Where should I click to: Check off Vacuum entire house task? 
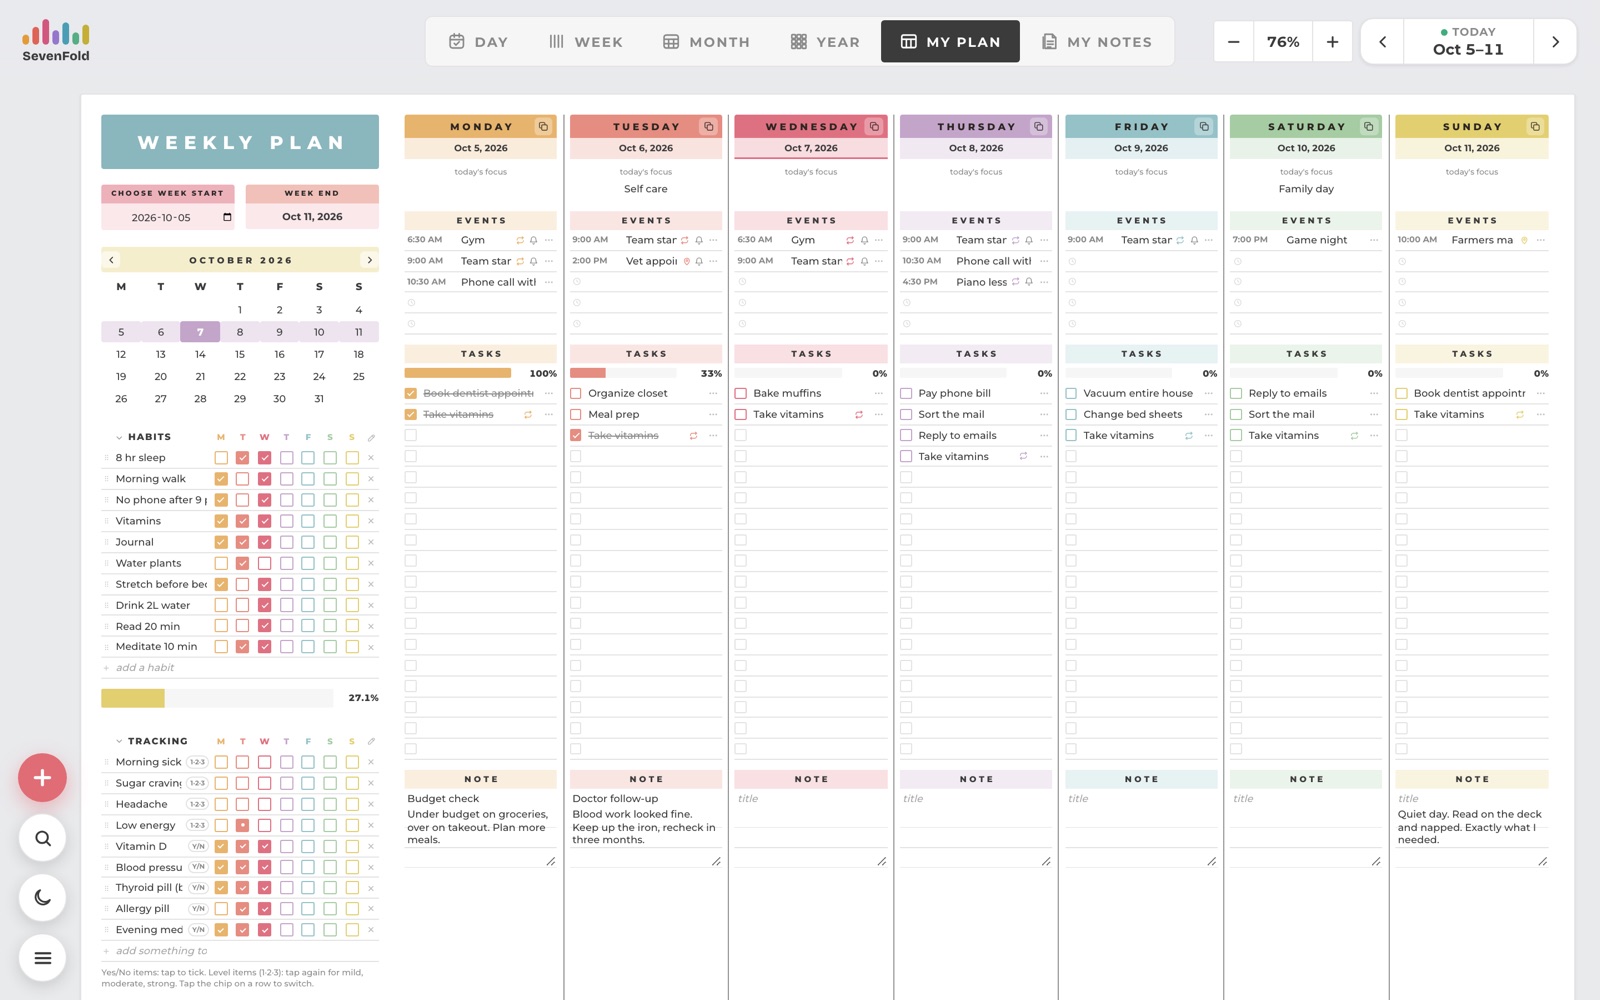(x=1071, y=393)
